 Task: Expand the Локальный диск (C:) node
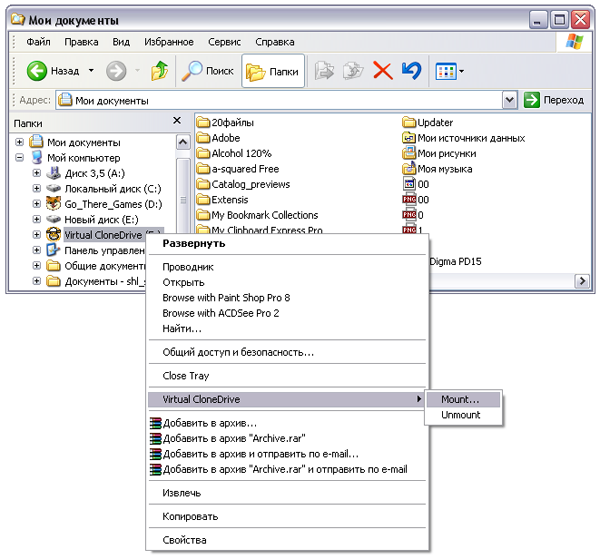tap(36, 188)
